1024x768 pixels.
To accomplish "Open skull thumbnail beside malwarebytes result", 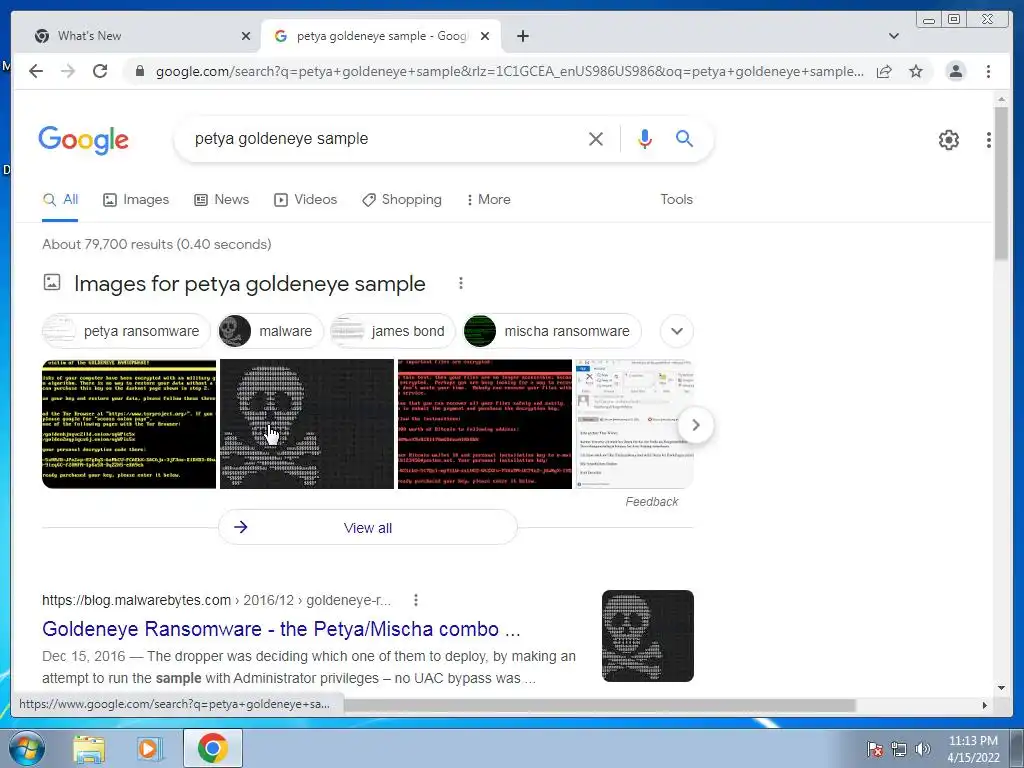I will pyautogui.click(x=648, y=636).
